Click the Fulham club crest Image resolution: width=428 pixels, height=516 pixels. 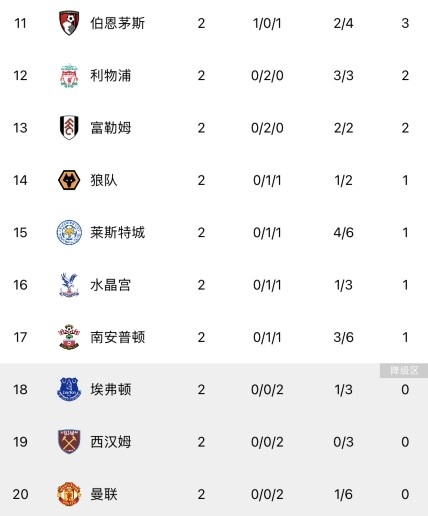click(x=69, y=128)
